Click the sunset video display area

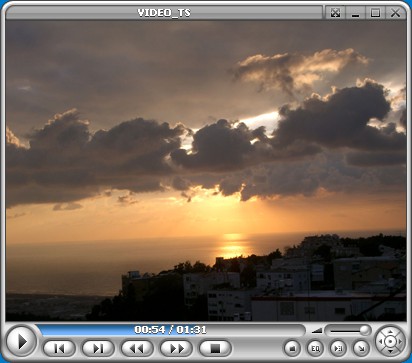point(206,171)
